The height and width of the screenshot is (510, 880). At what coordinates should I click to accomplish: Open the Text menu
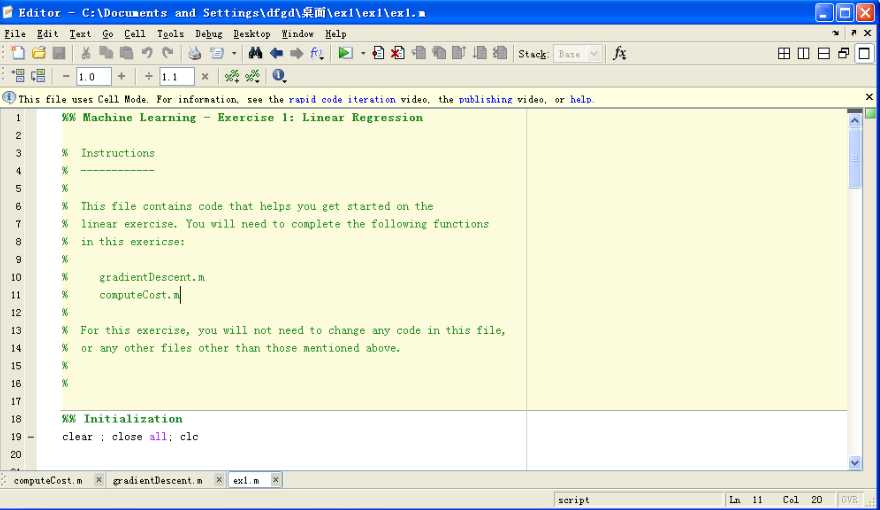[80, 34]
